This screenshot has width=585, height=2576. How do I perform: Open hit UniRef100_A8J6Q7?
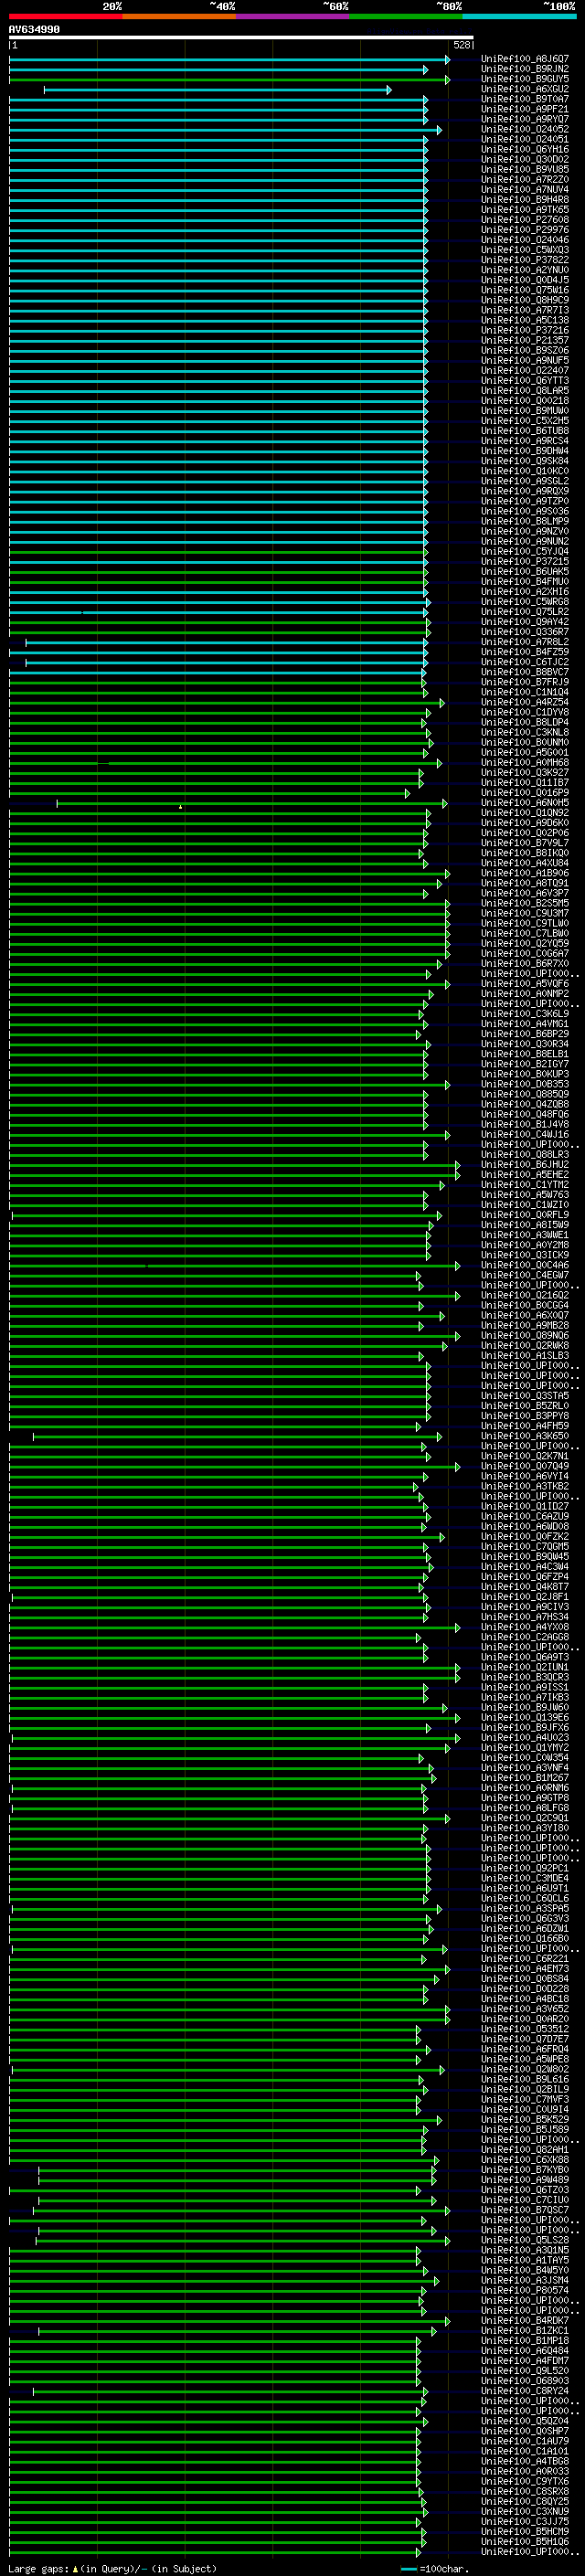point(525,59)
